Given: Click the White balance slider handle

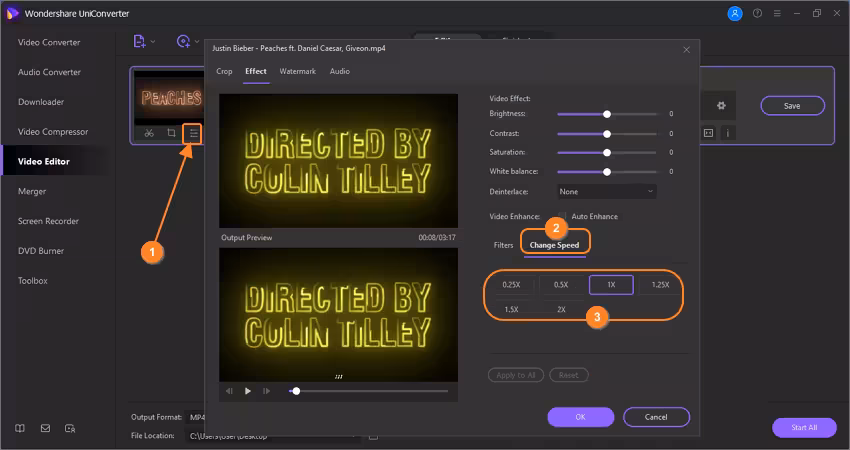Looking at the screenshot, I should point(607,171).
